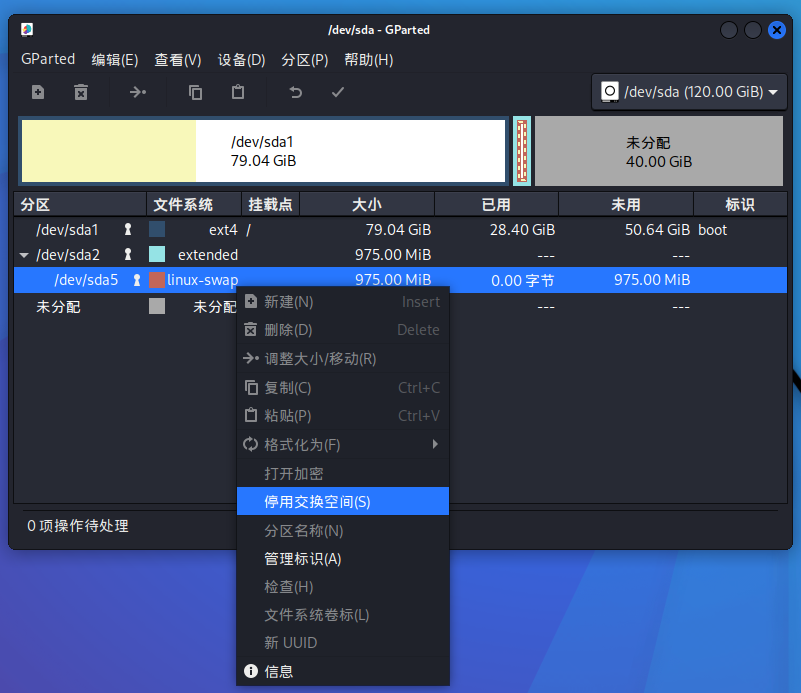Choose 打开加密 in context menu
Image resolution: width=801 pixels, height=693 pixels.
pyautogui.click(x=343, y=473)
